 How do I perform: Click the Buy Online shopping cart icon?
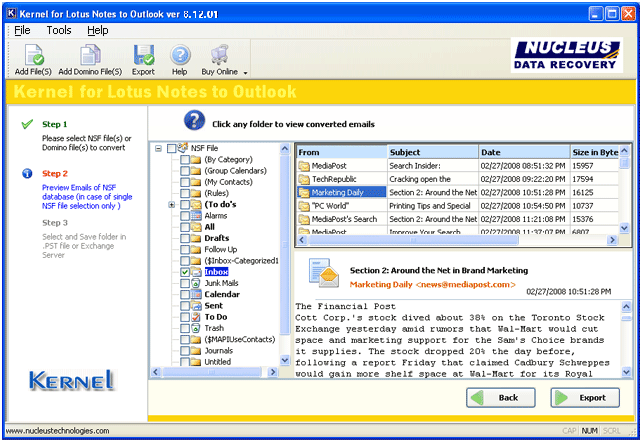pos(219,55)
